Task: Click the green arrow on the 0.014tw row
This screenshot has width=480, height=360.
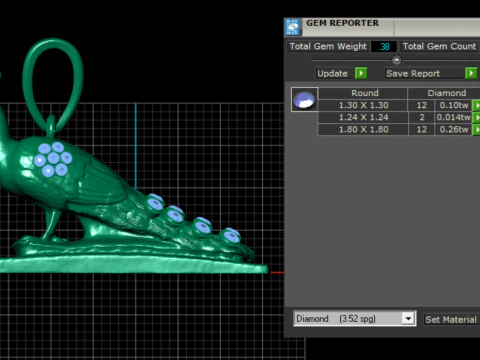Action: (x=476, y=117)
